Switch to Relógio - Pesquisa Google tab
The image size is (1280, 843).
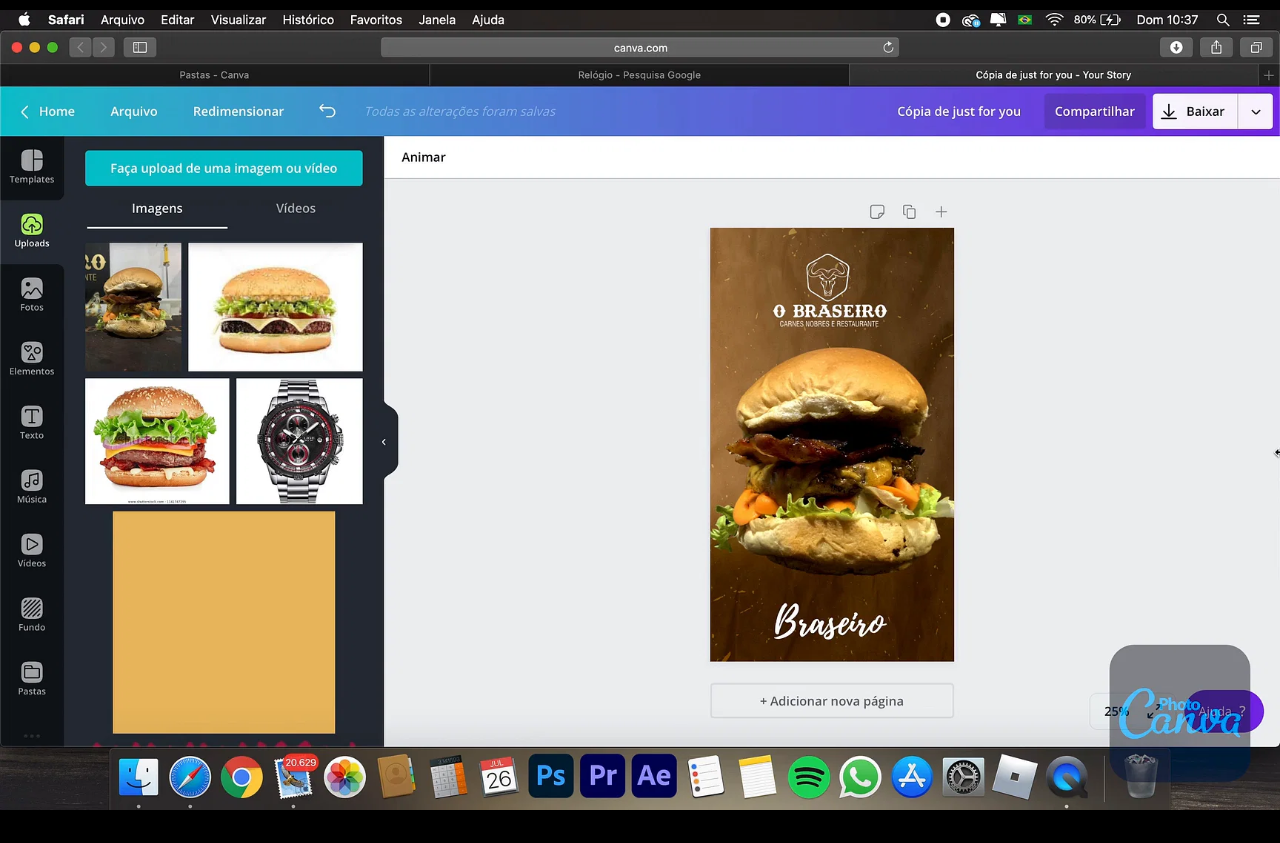[x=639, y=75]
